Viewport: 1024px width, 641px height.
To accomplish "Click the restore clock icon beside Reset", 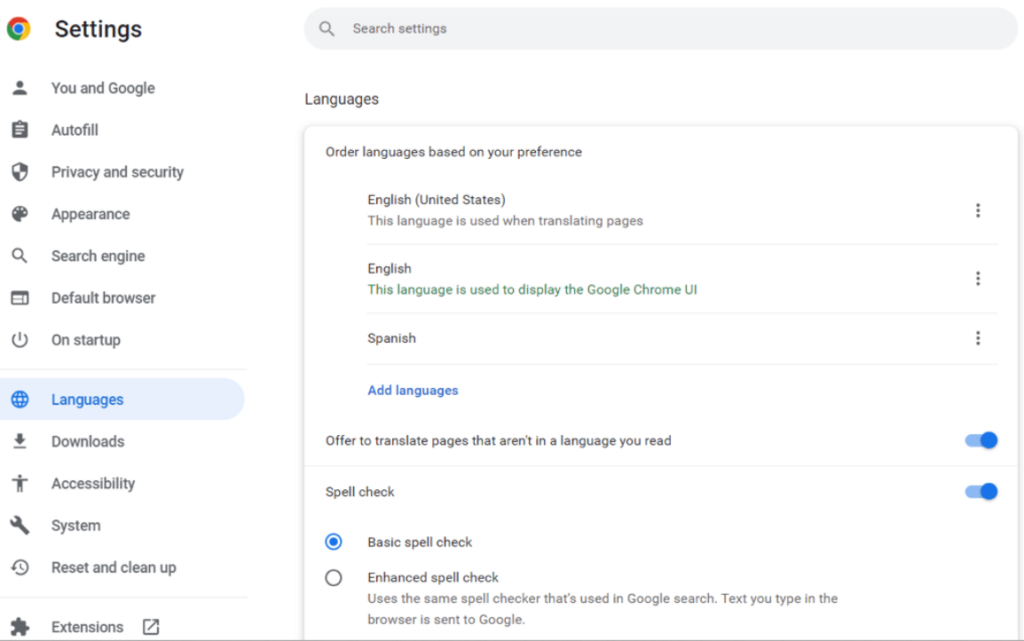I will (x=20, y=567).
